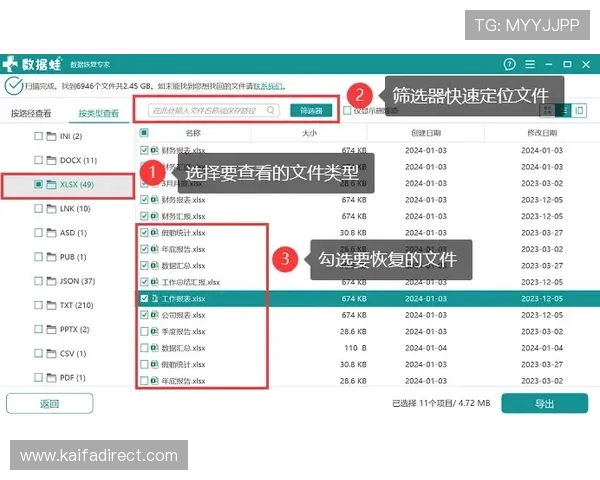Viewport: 600px width, 480px height.
Task: Uncheck the 假勤统计.xlsx checkbox in red box
Action: pyautogui.click(x=145, y=231)
